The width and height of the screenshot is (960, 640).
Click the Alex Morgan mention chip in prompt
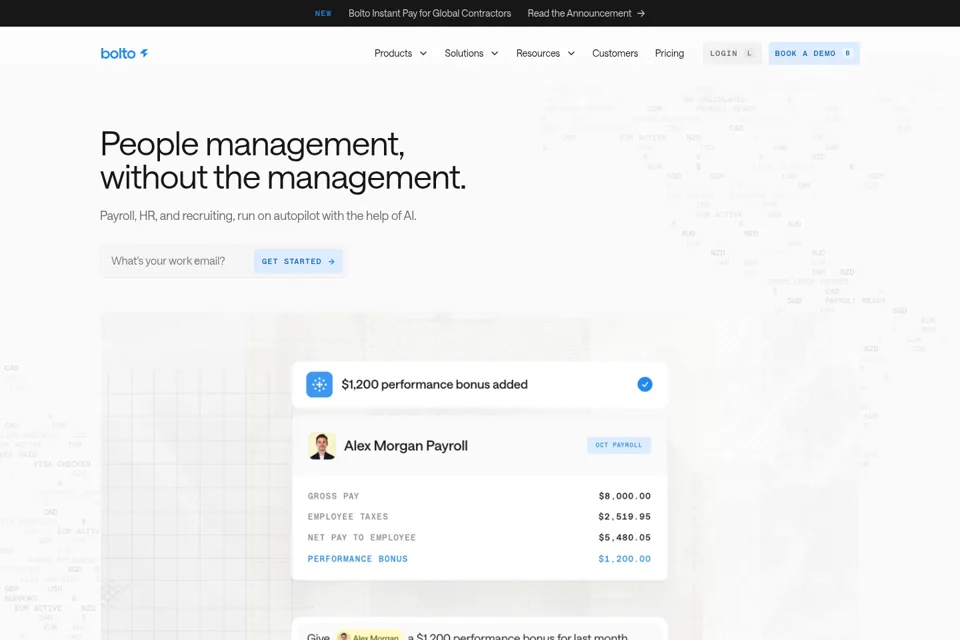pos(369,636)
